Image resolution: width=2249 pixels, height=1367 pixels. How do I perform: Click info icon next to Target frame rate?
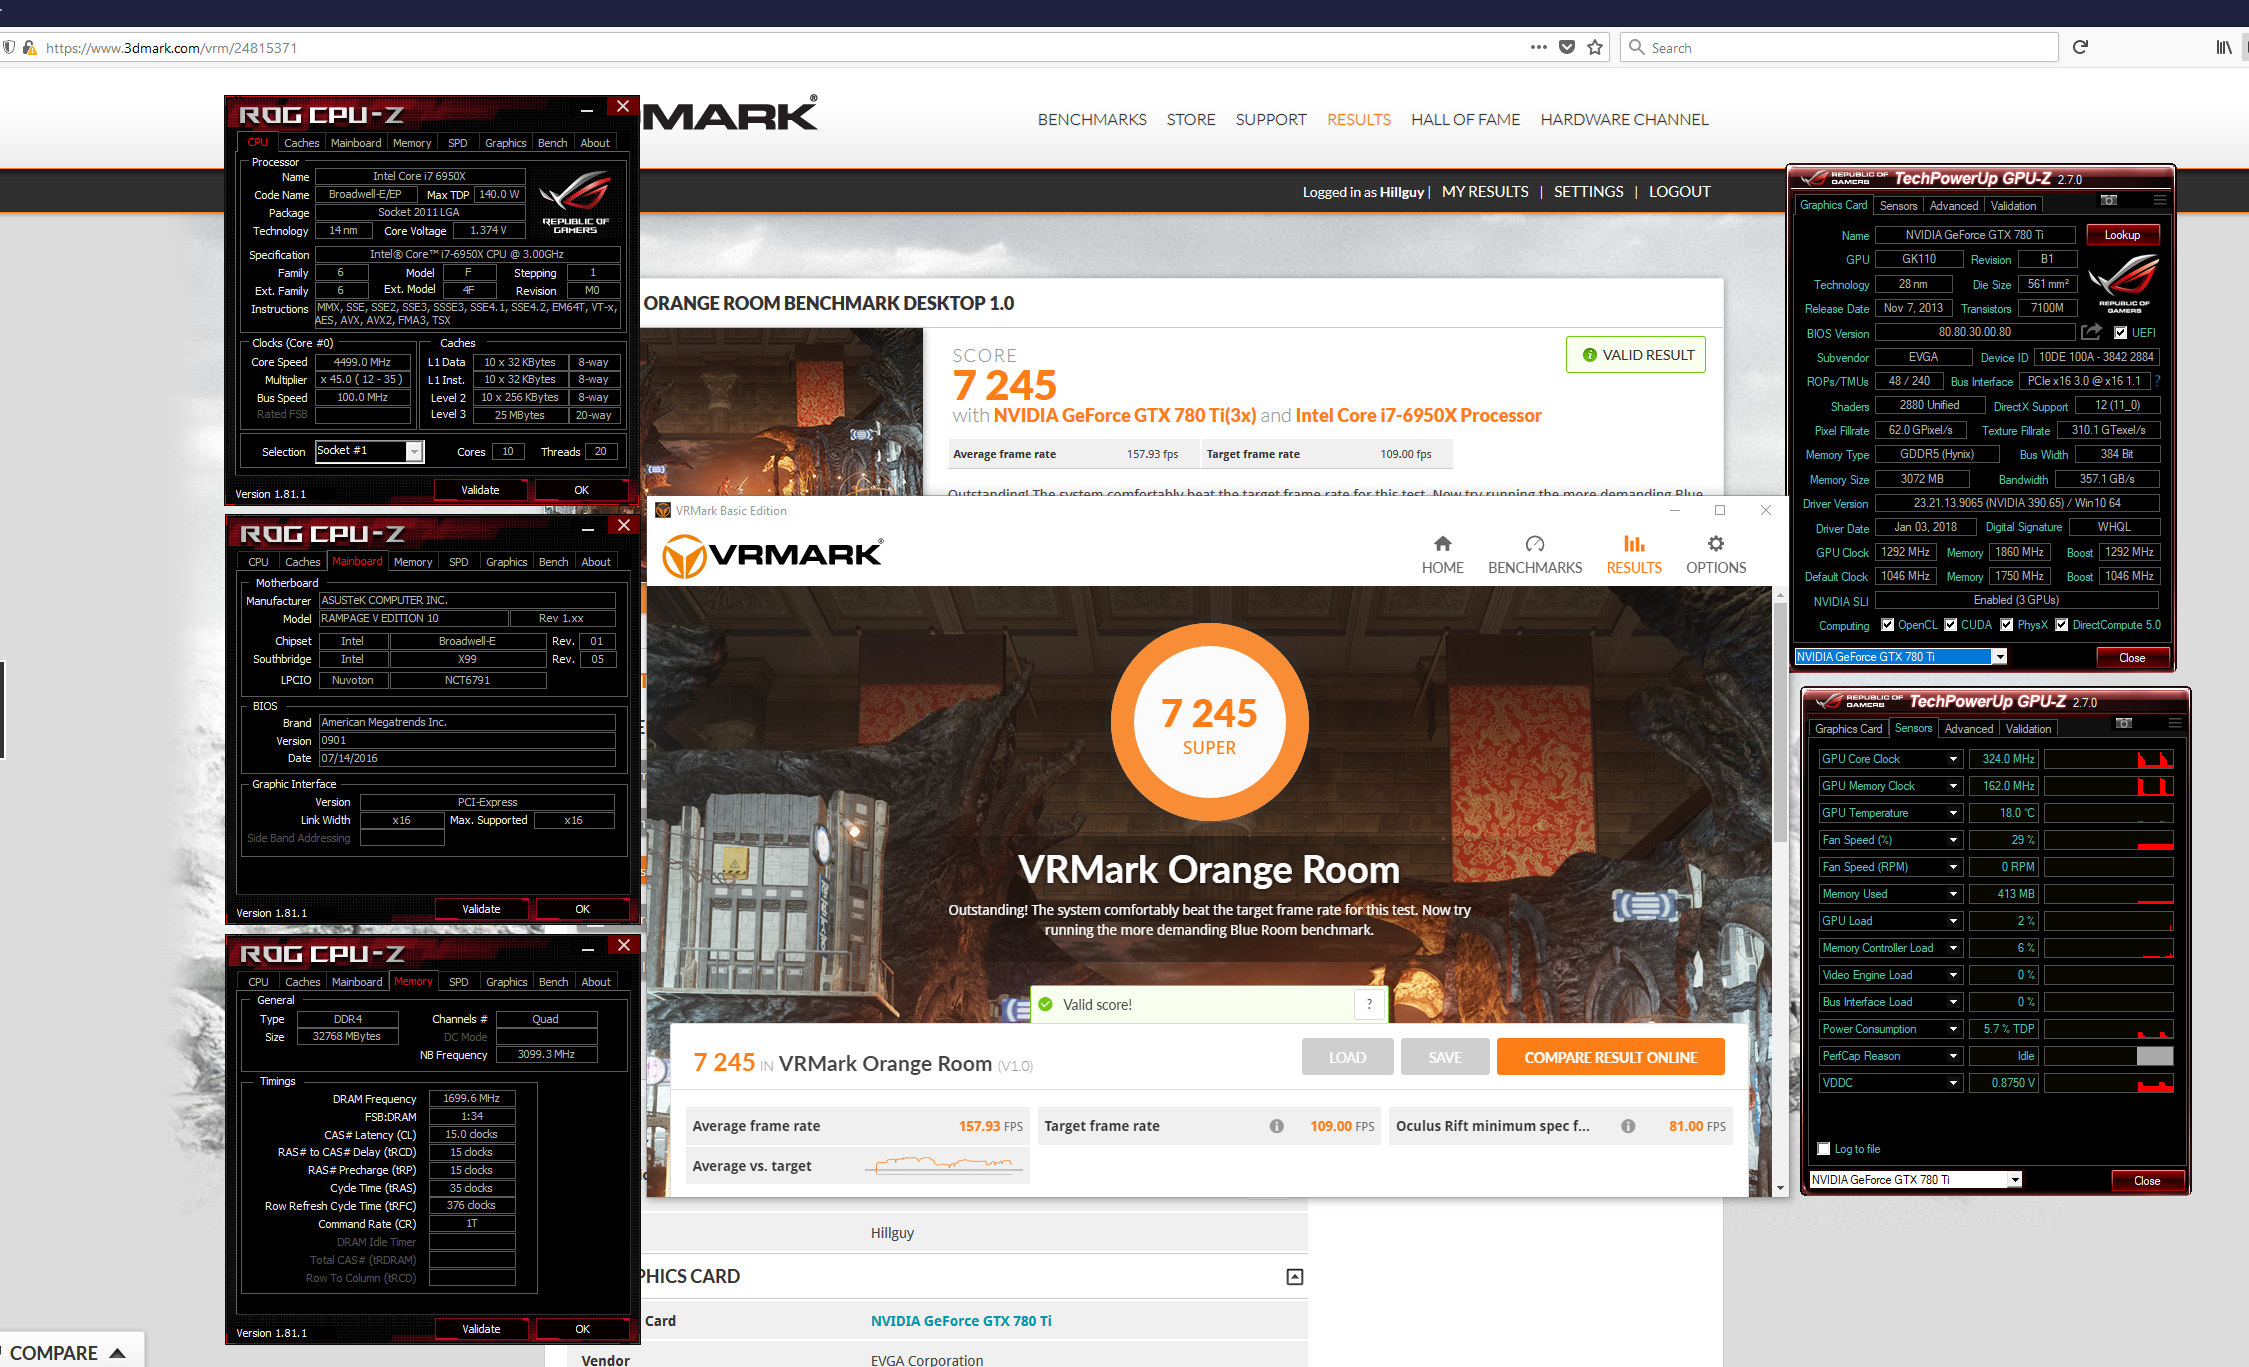1277,1126
